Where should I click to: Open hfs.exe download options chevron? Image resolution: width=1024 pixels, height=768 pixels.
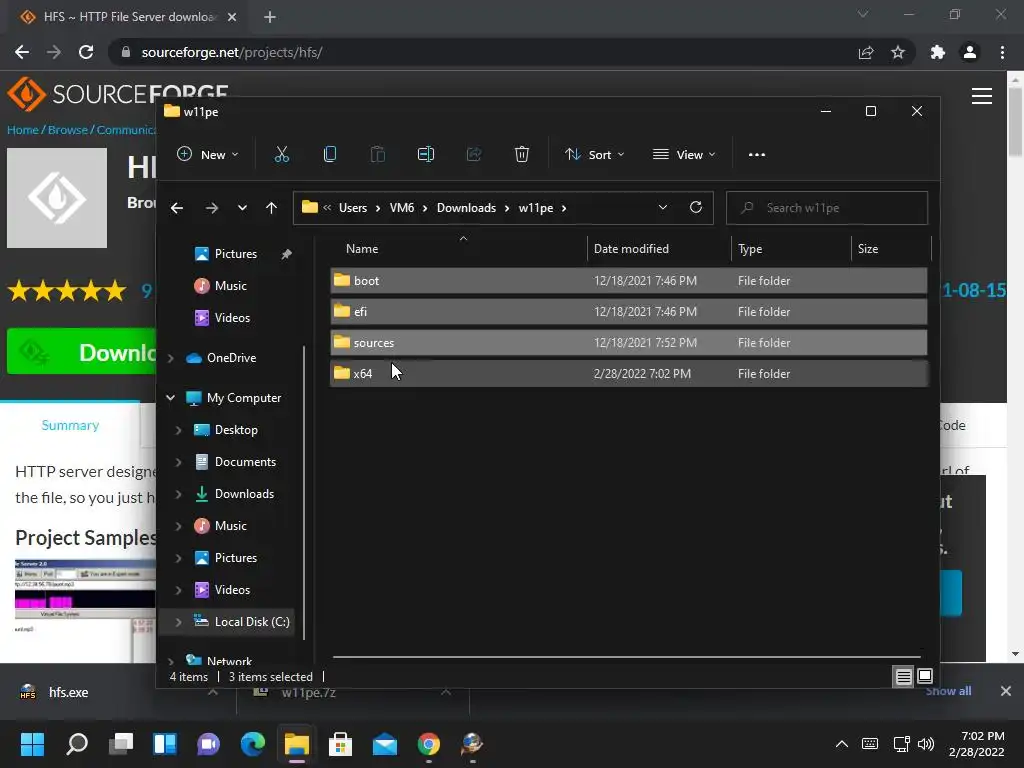[212, 692]
